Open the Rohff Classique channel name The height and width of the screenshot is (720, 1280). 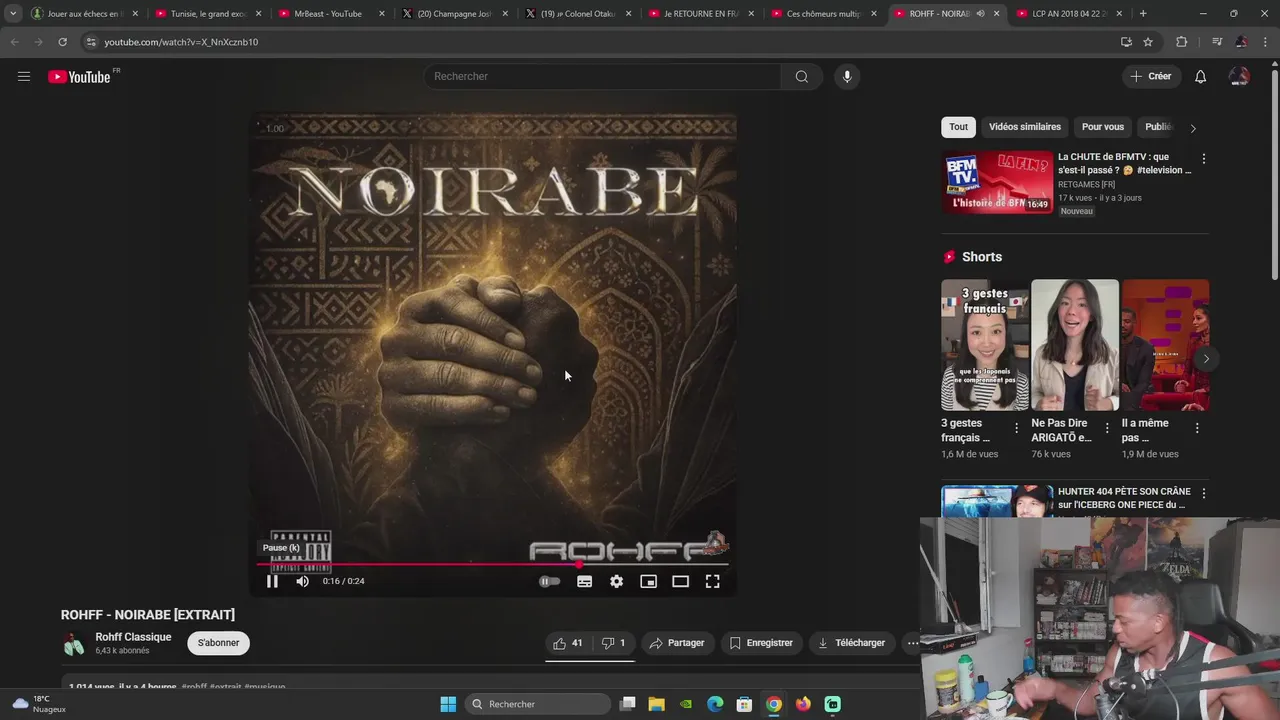pyautogui.click(x=133, y=637)
